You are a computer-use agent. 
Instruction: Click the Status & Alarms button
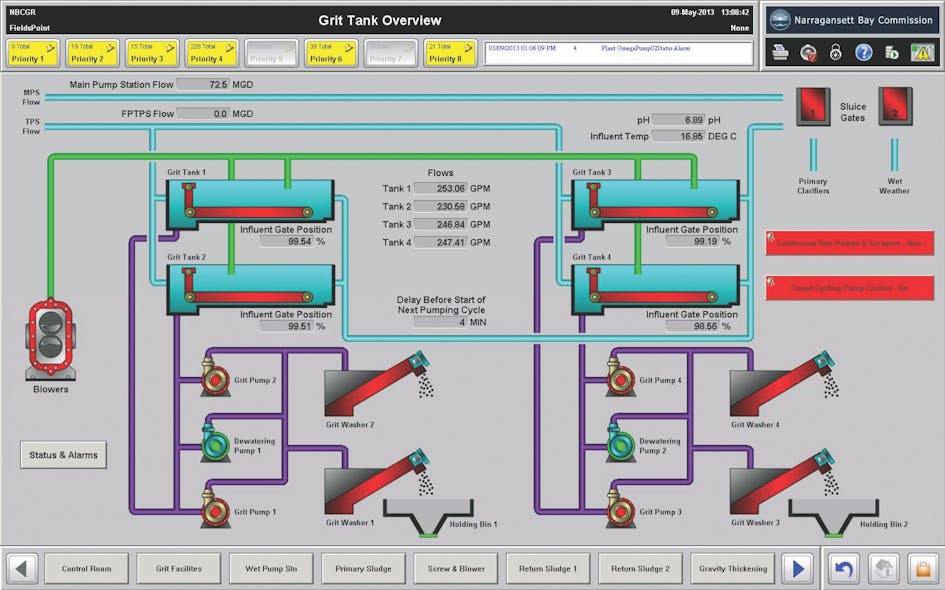coord(63,455)
